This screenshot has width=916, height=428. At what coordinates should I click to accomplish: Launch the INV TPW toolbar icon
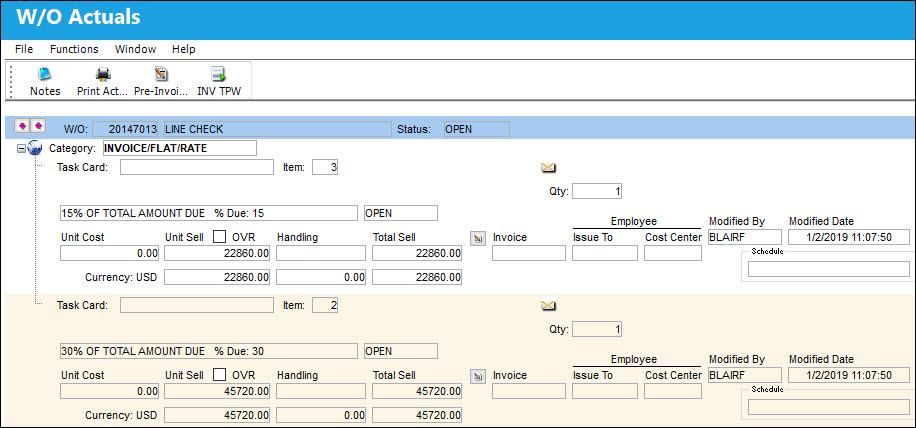point(219,74)
